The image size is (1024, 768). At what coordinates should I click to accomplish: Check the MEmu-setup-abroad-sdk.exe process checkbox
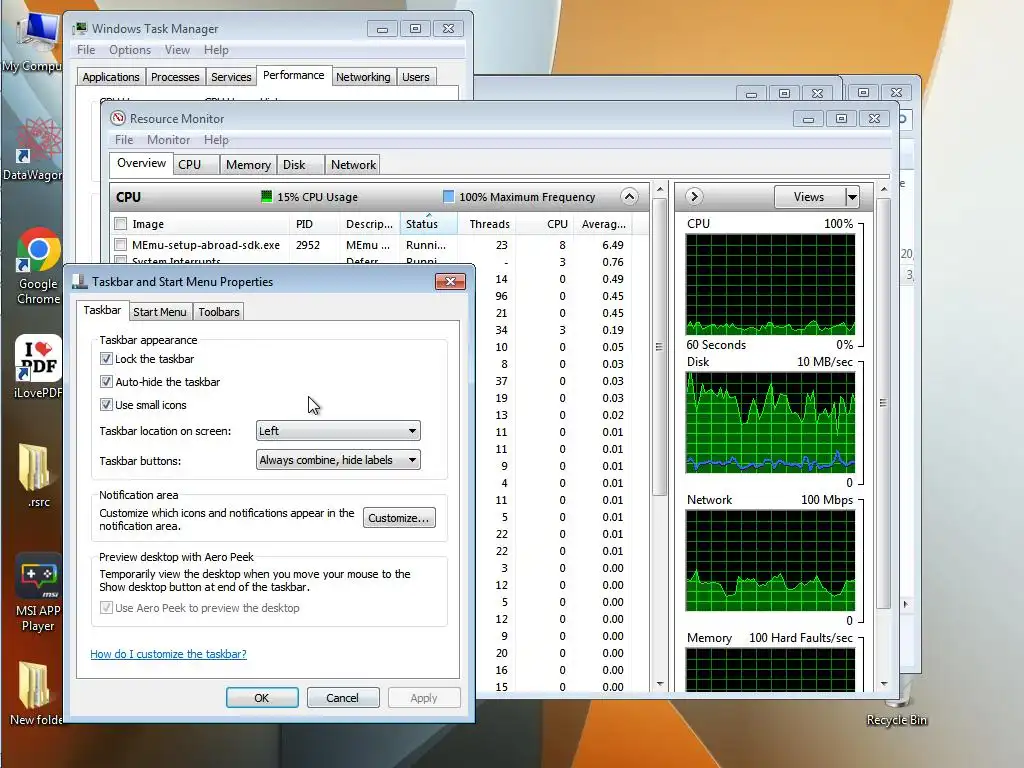[x=120, y=245]
